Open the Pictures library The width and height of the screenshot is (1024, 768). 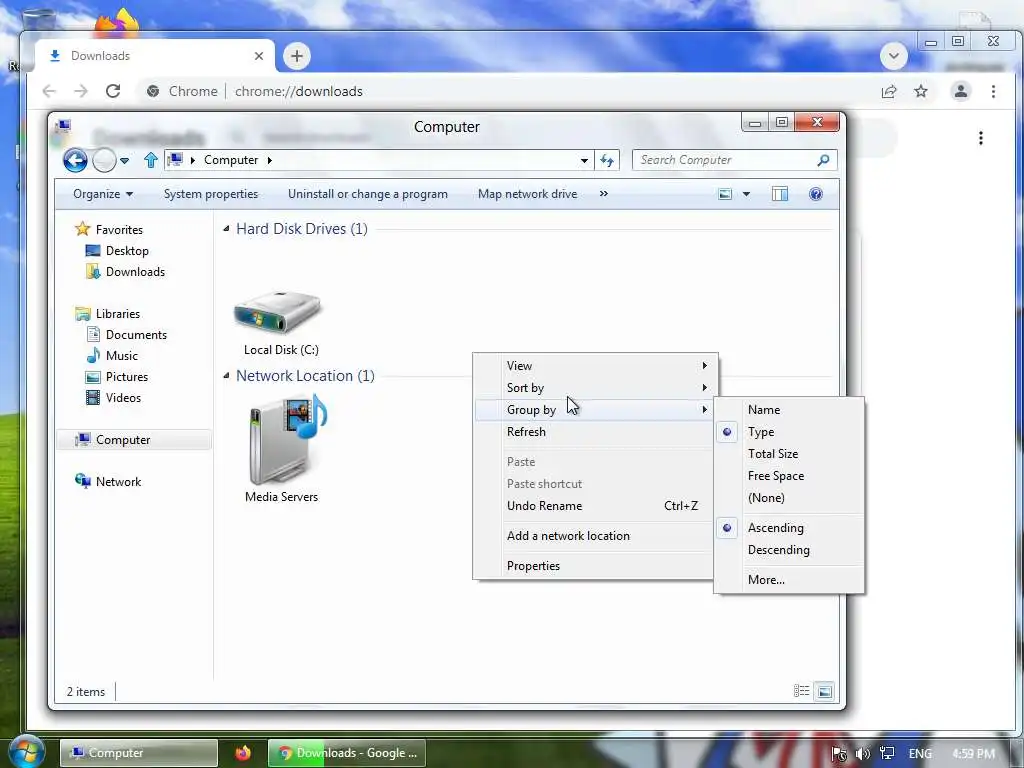(x=127, y=377)
